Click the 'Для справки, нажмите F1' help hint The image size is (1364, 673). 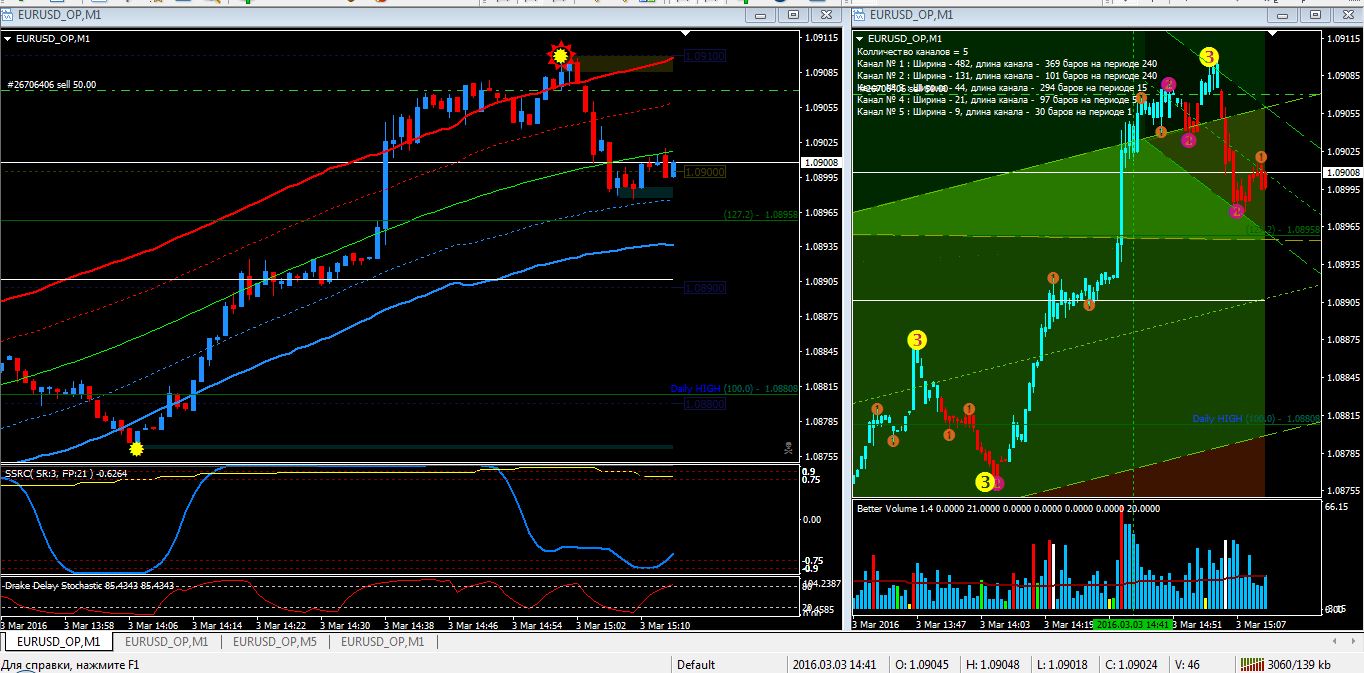coord(69,664)
